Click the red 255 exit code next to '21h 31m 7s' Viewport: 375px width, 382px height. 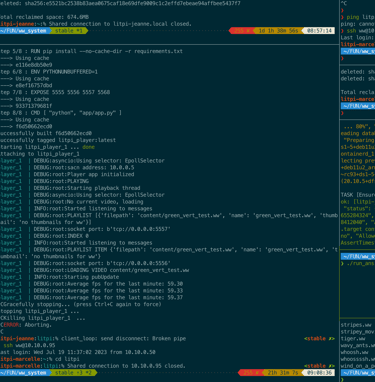(251, 373)
